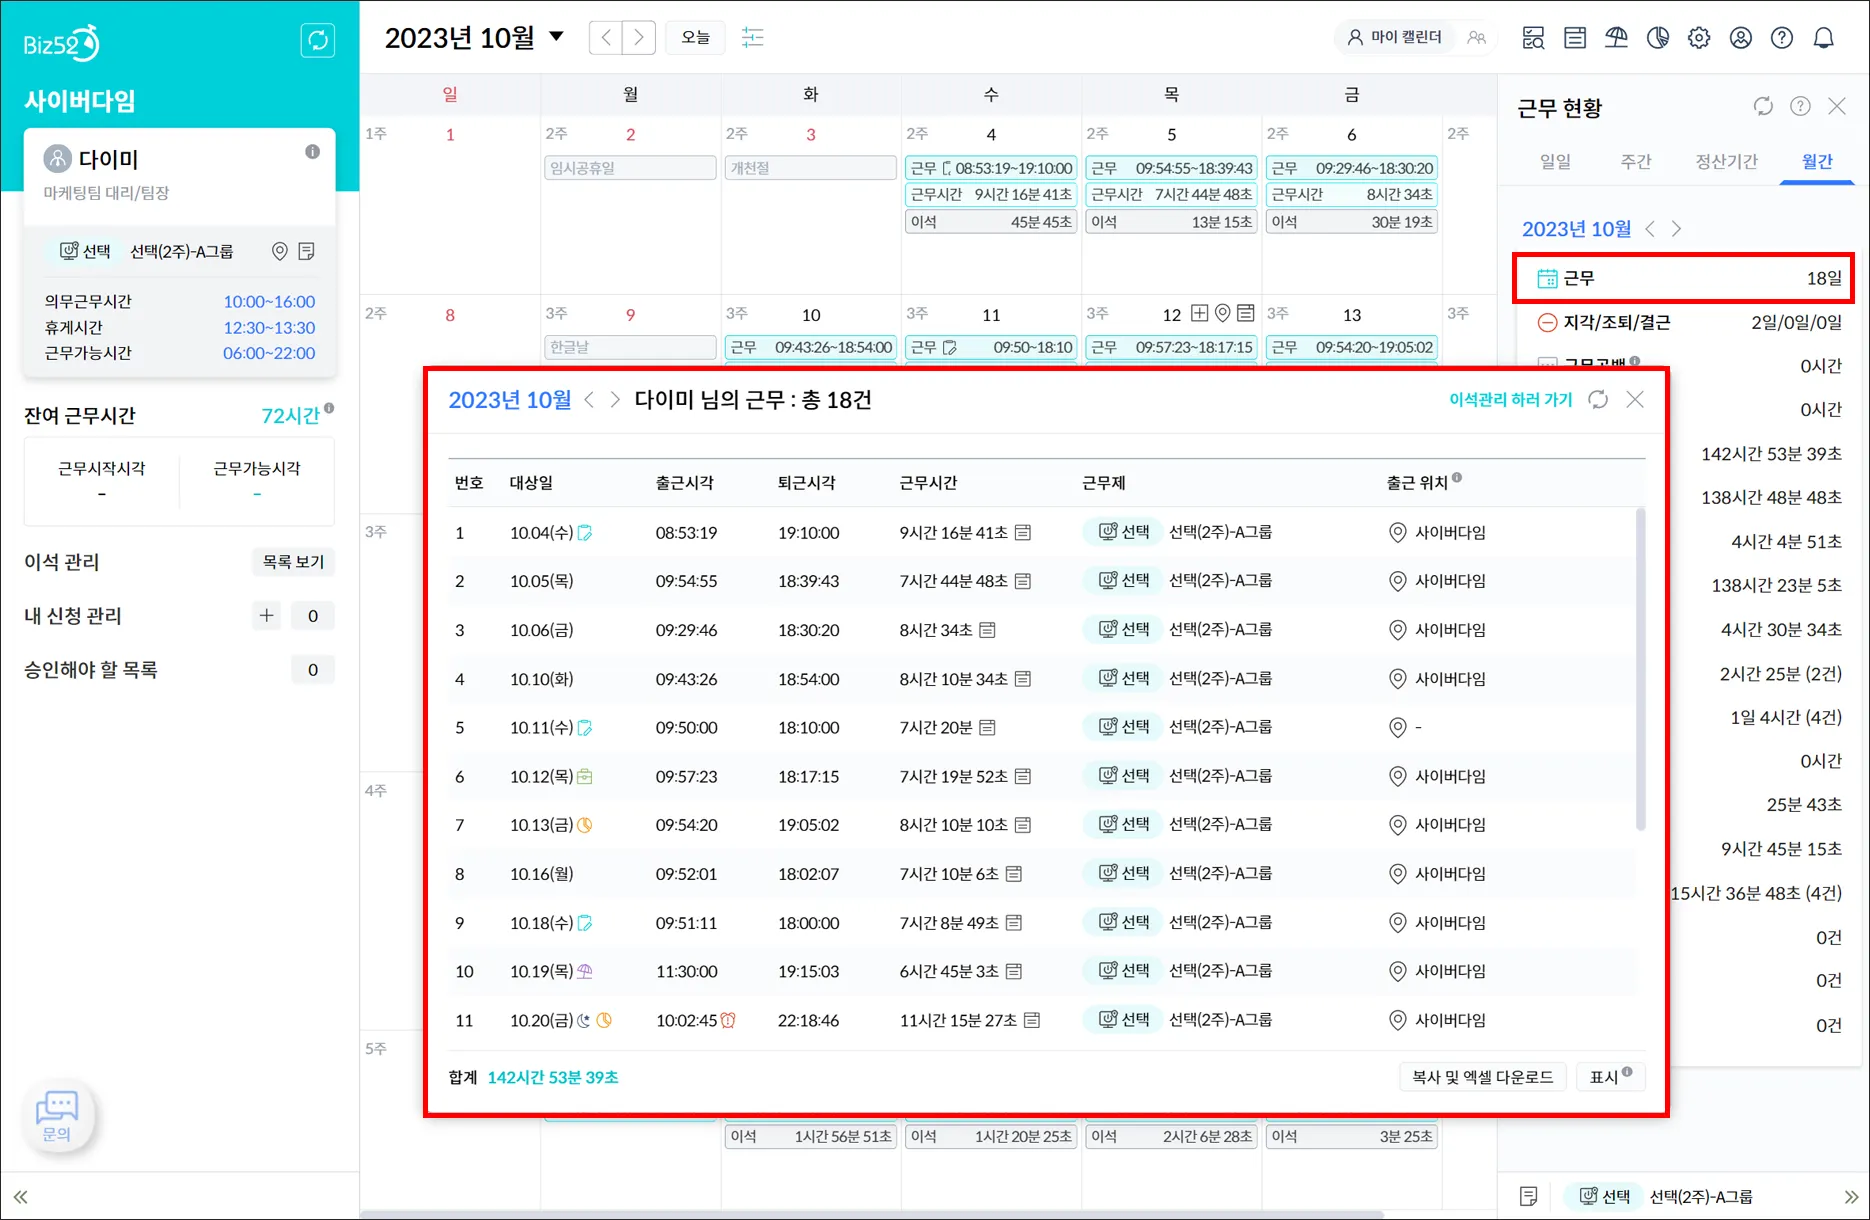Viewport: 1870px width, 1220px height.
Task: Close the 다이미 님의 근무 popup
Action: point(1635,400)
